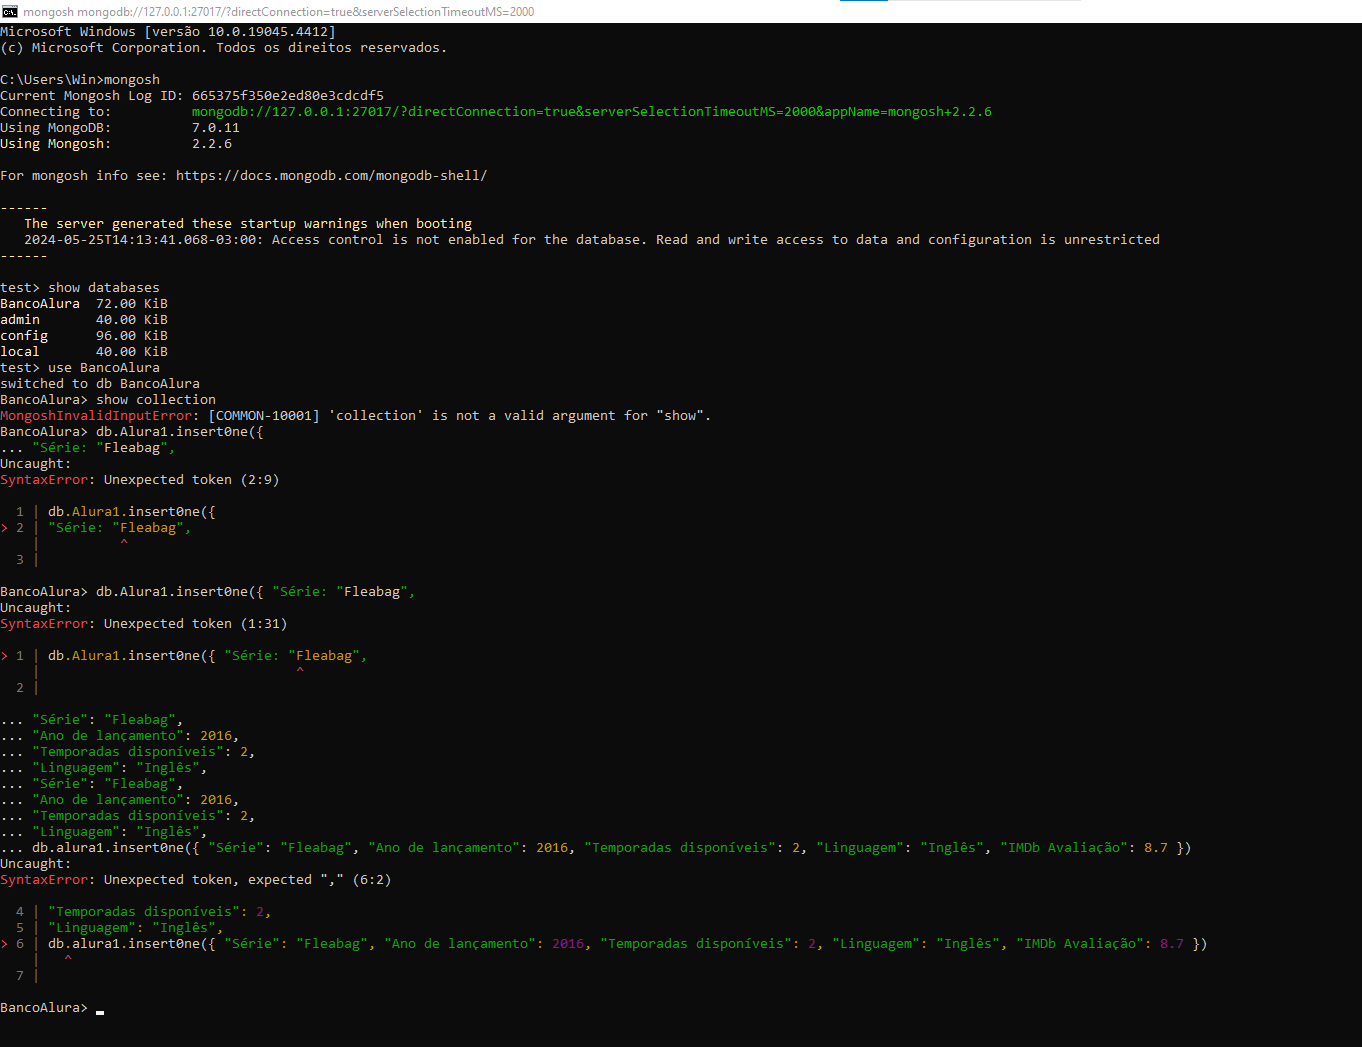Click the "switched to db BancoAlura" output line

coord(100,384)
